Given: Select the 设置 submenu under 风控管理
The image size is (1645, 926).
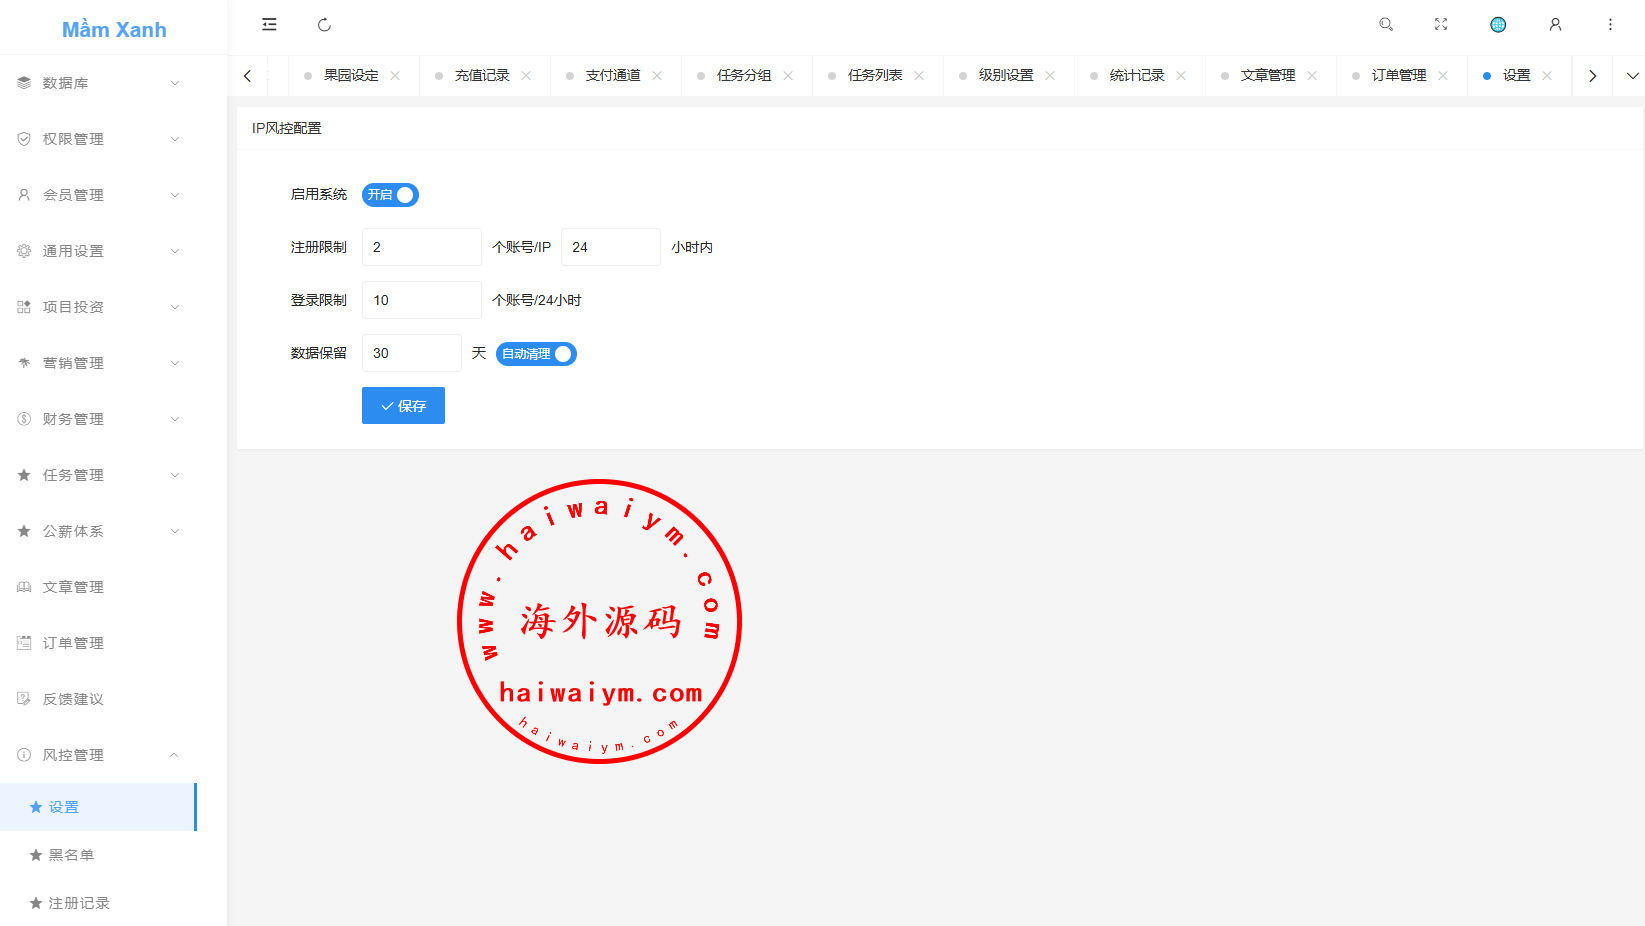Looking at the screenshot, I should click(98, 807).
